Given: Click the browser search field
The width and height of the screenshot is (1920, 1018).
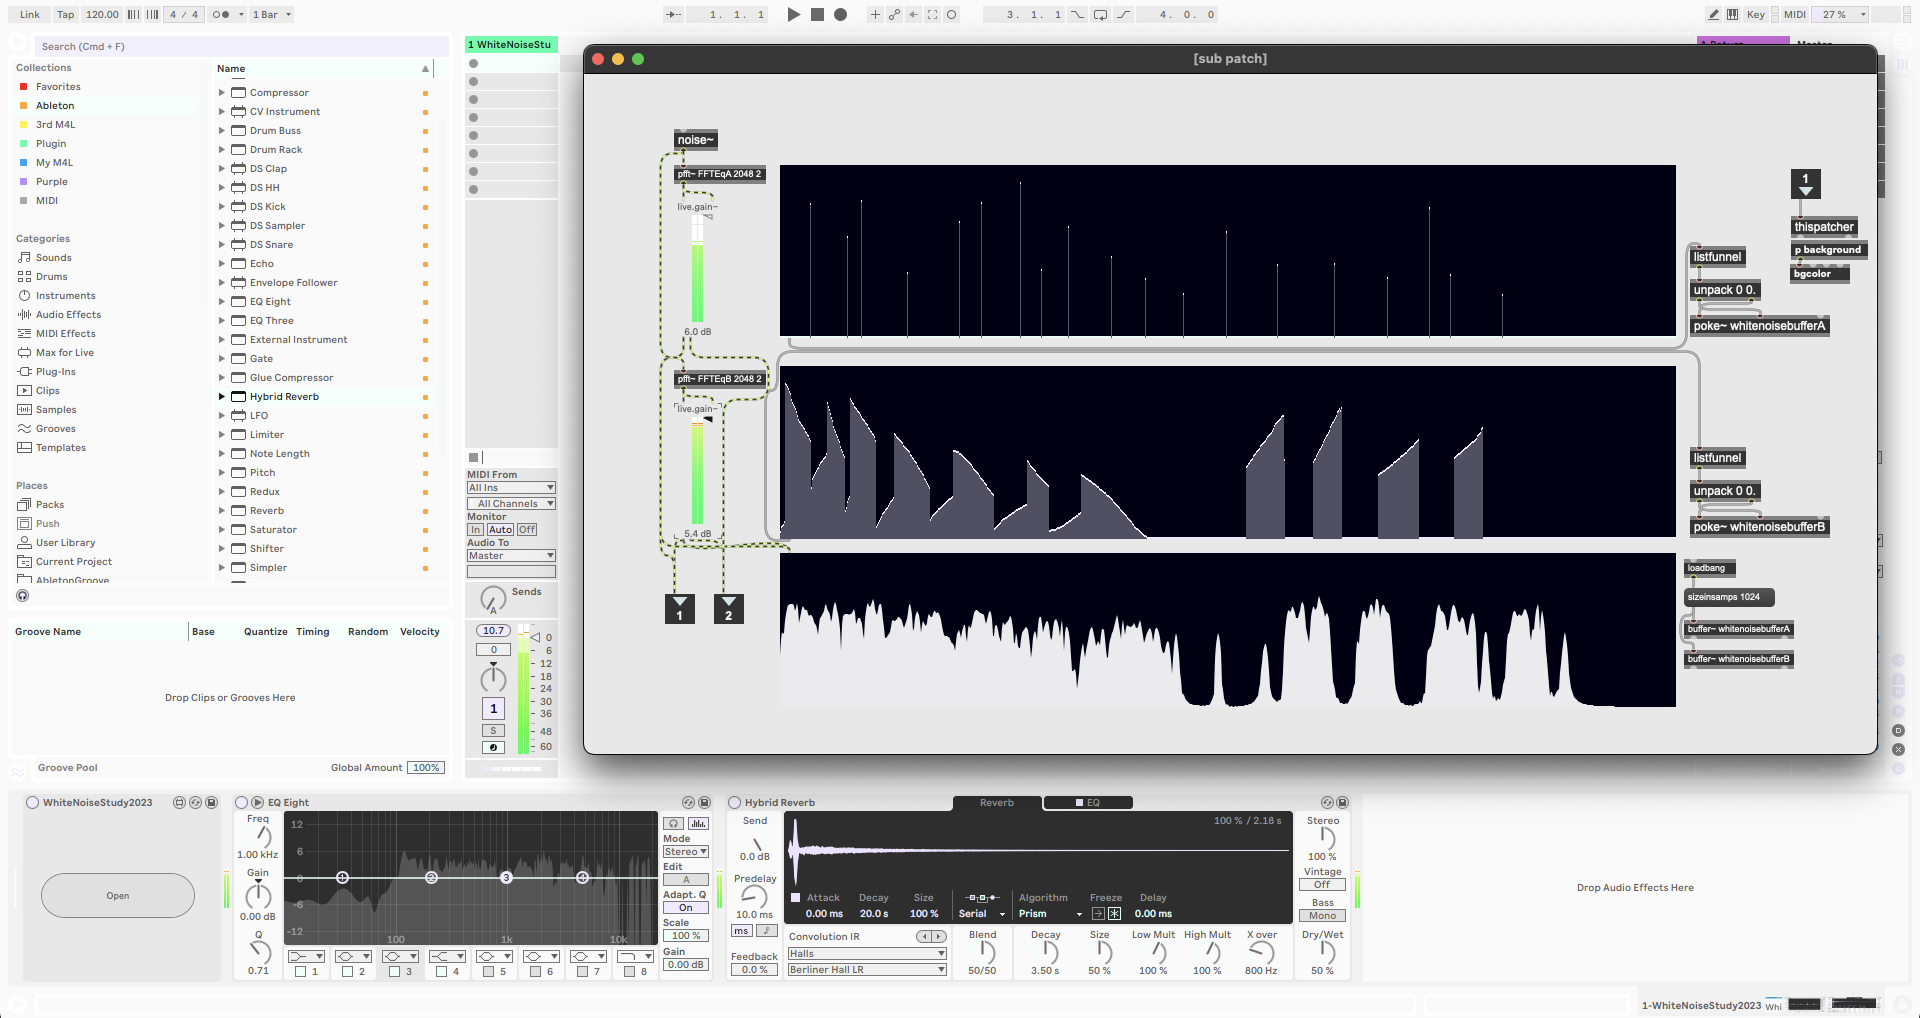Looking at the screenshot, I should (x=240, y=47).
